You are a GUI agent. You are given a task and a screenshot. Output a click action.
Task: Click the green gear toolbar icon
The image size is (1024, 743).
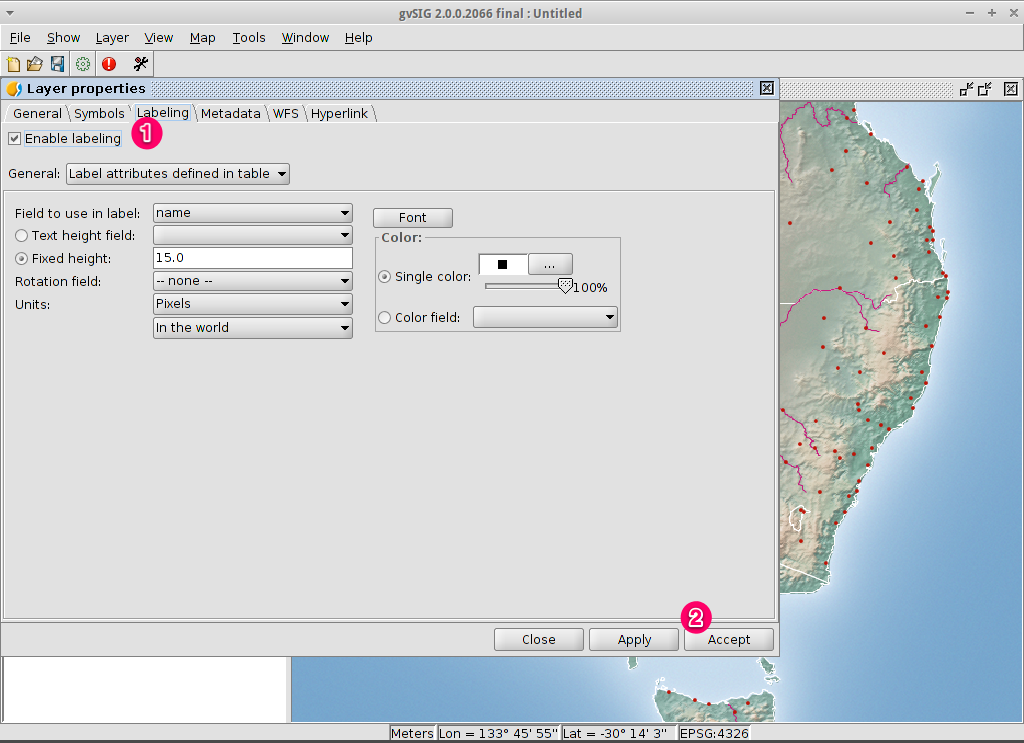pos(83,64)
